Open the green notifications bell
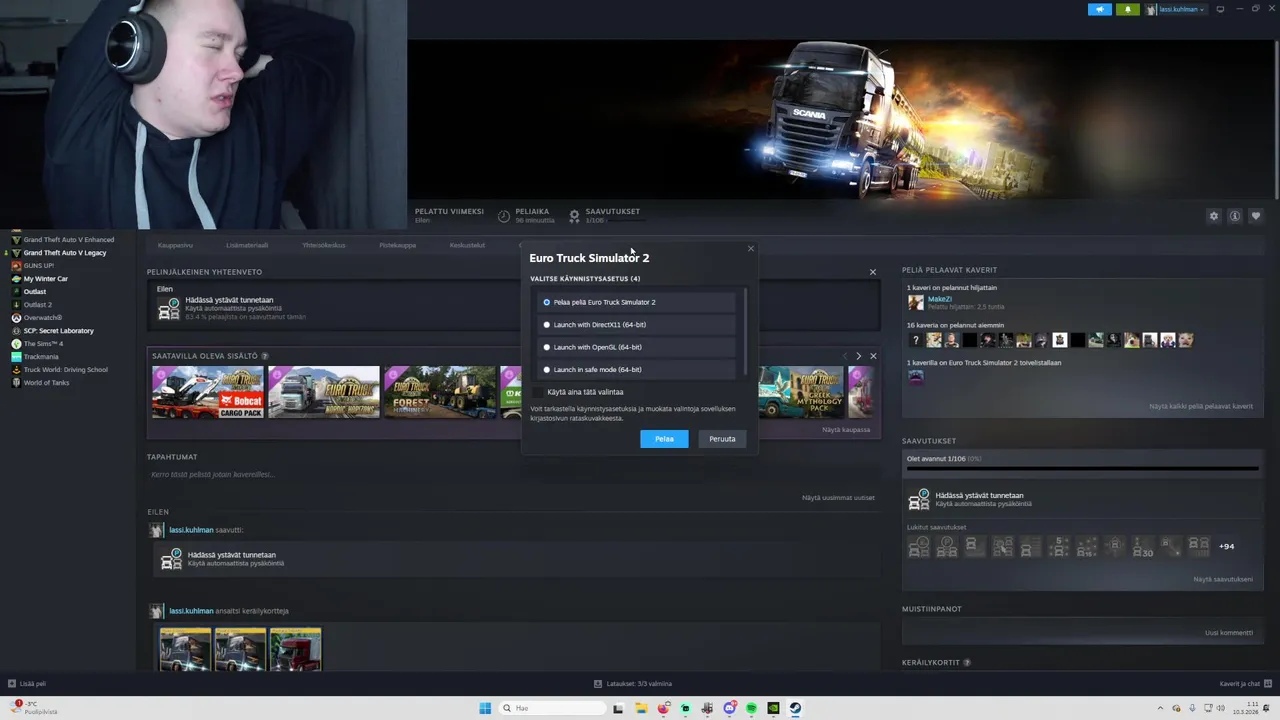 pos(1127,9)
